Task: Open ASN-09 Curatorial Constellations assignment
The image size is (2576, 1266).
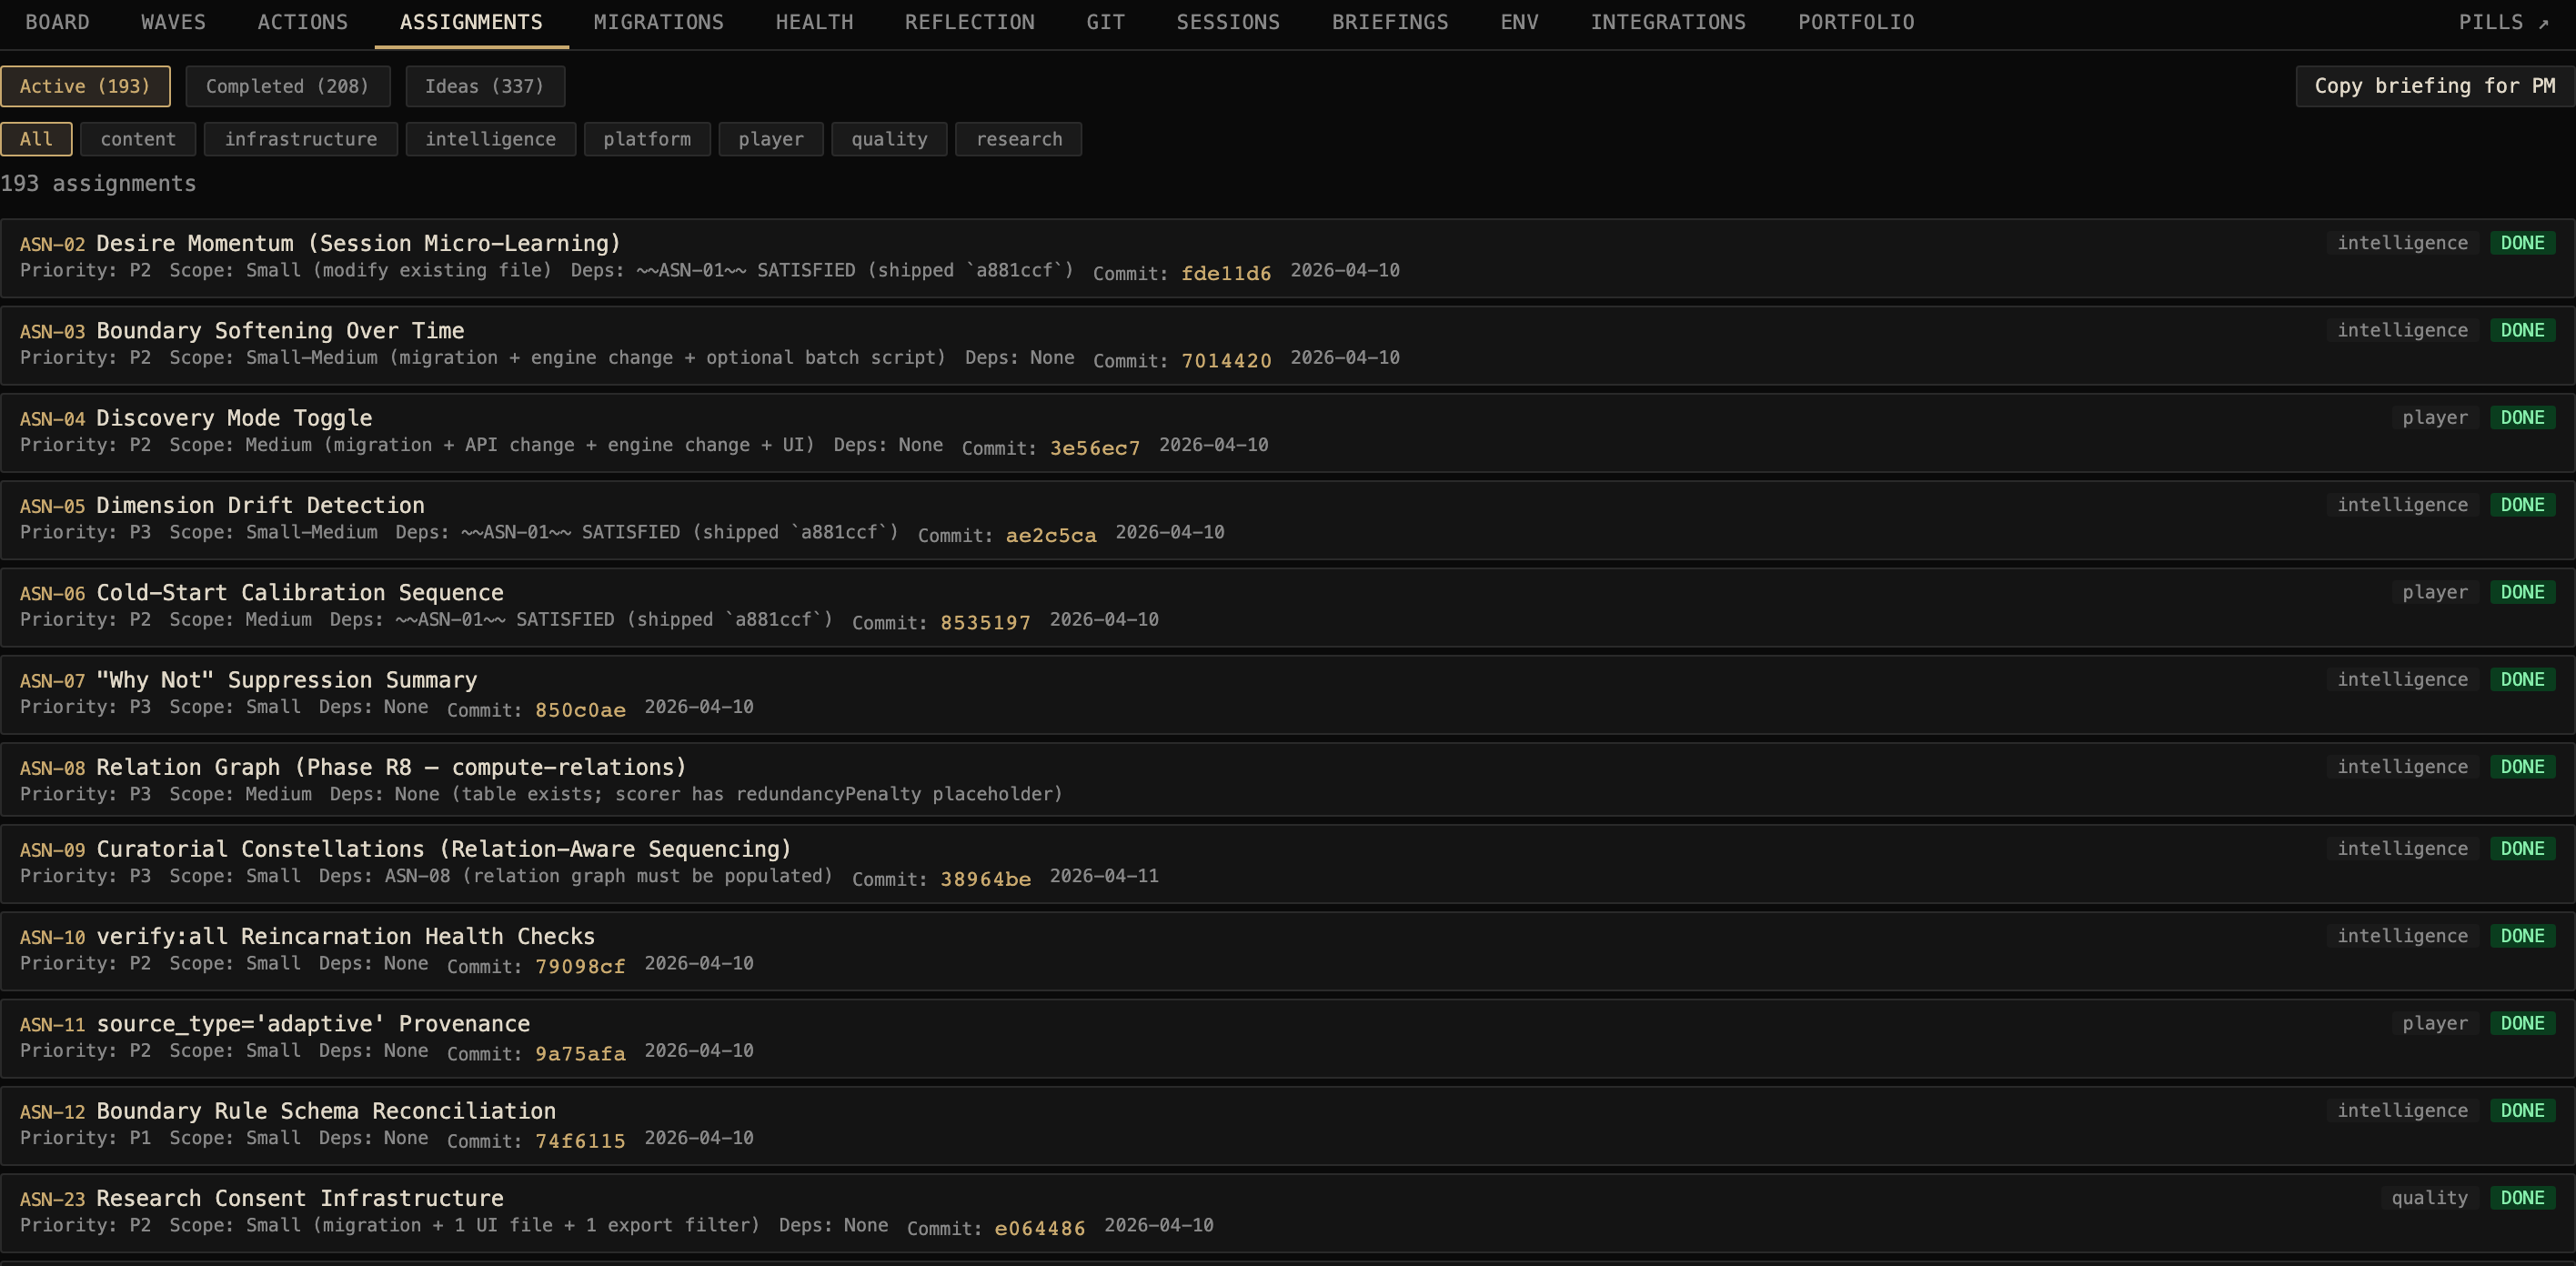Action: pyautogui.click(x=1287, y=863)
